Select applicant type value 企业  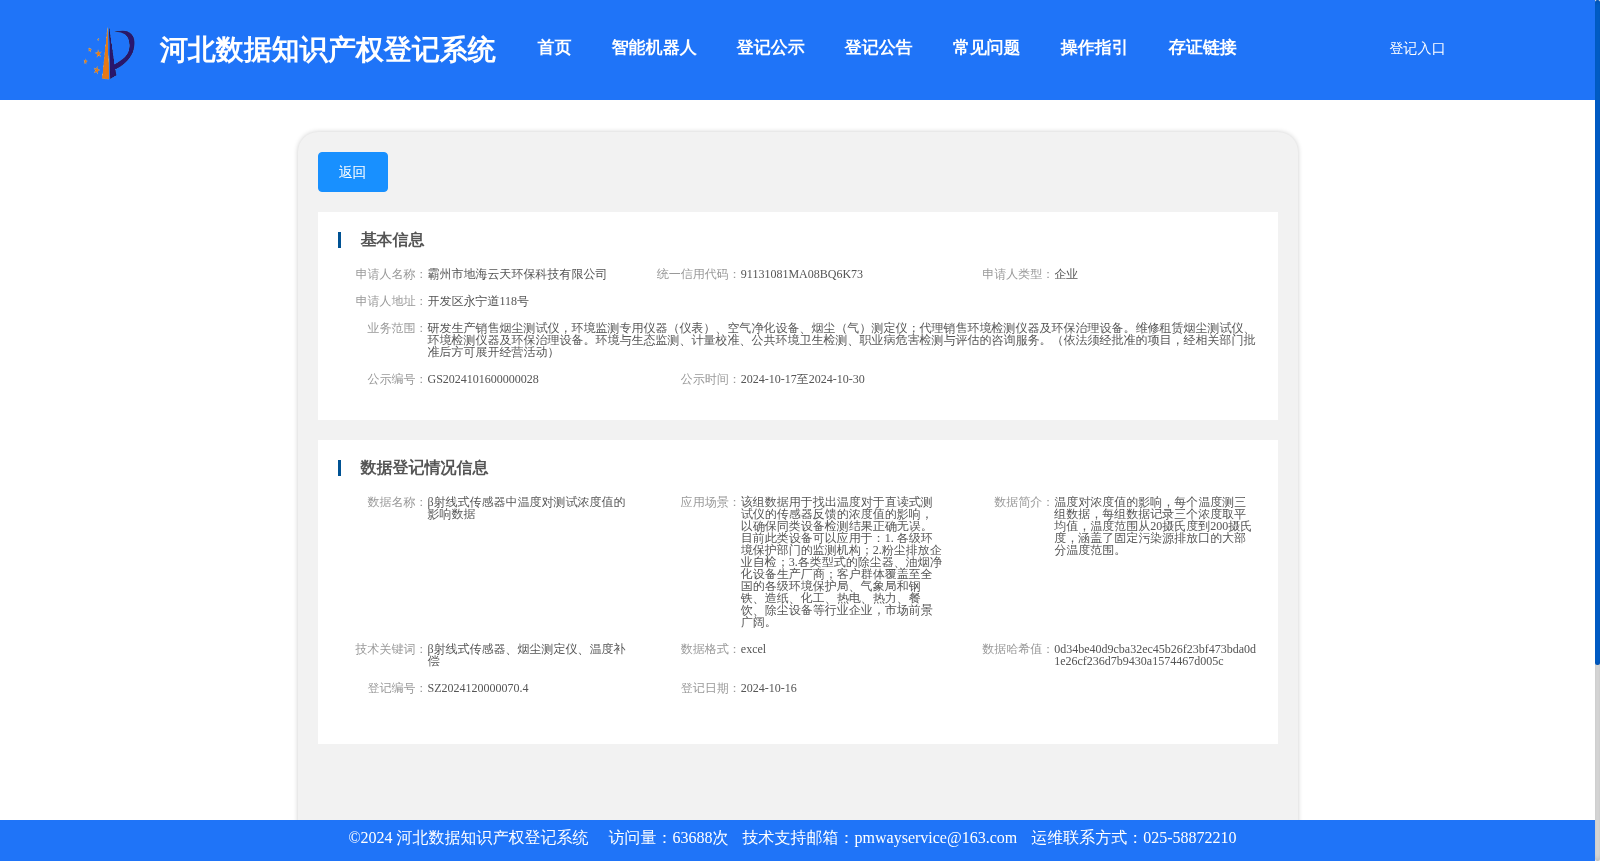[1066, 274]
